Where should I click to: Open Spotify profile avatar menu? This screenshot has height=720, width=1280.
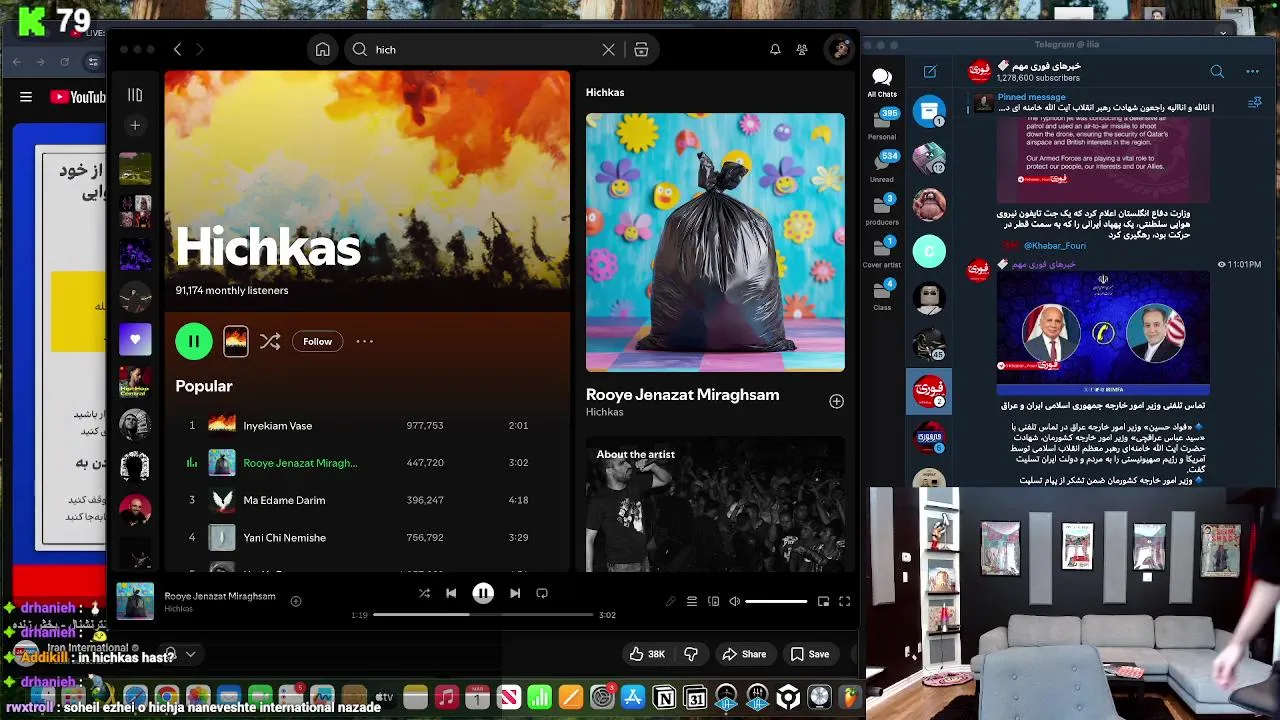coord(839,49)
